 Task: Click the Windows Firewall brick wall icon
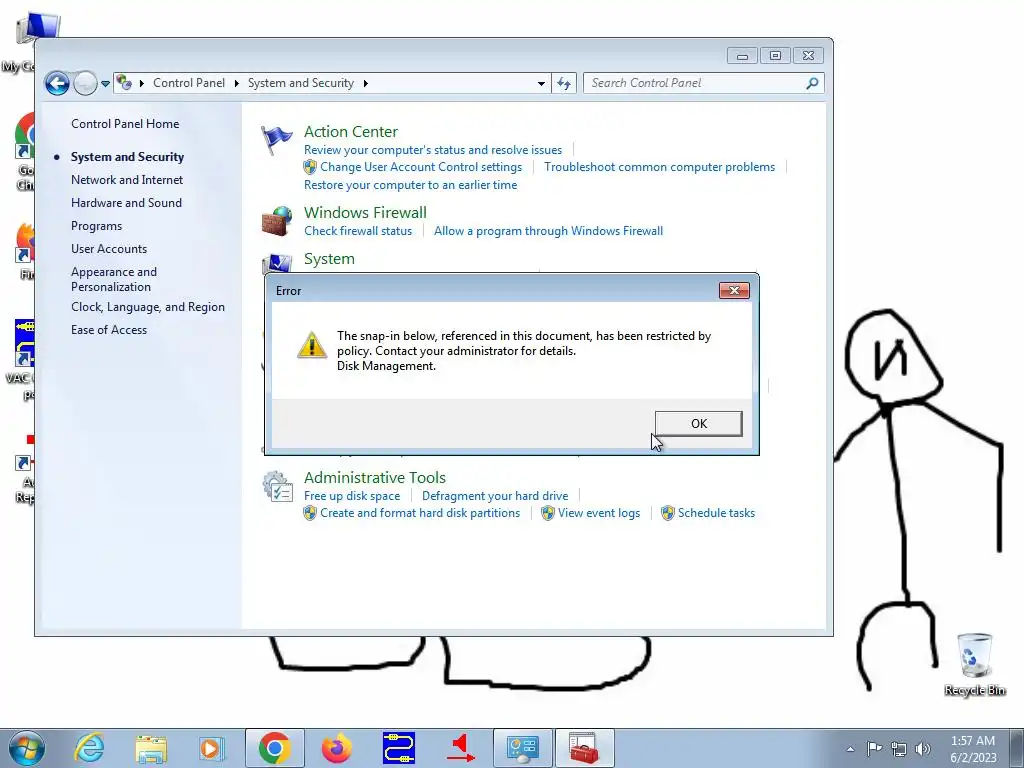pyautogui.click(x=277, y=221)
